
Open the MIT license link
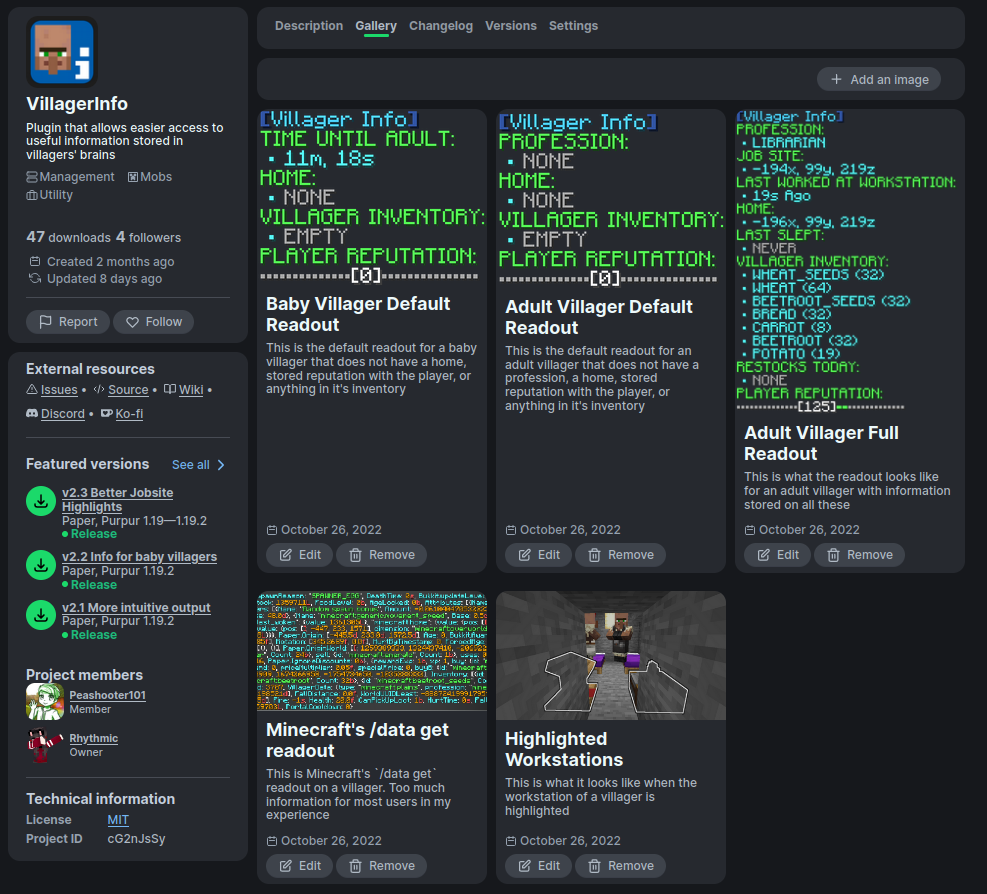click(117, 819)
